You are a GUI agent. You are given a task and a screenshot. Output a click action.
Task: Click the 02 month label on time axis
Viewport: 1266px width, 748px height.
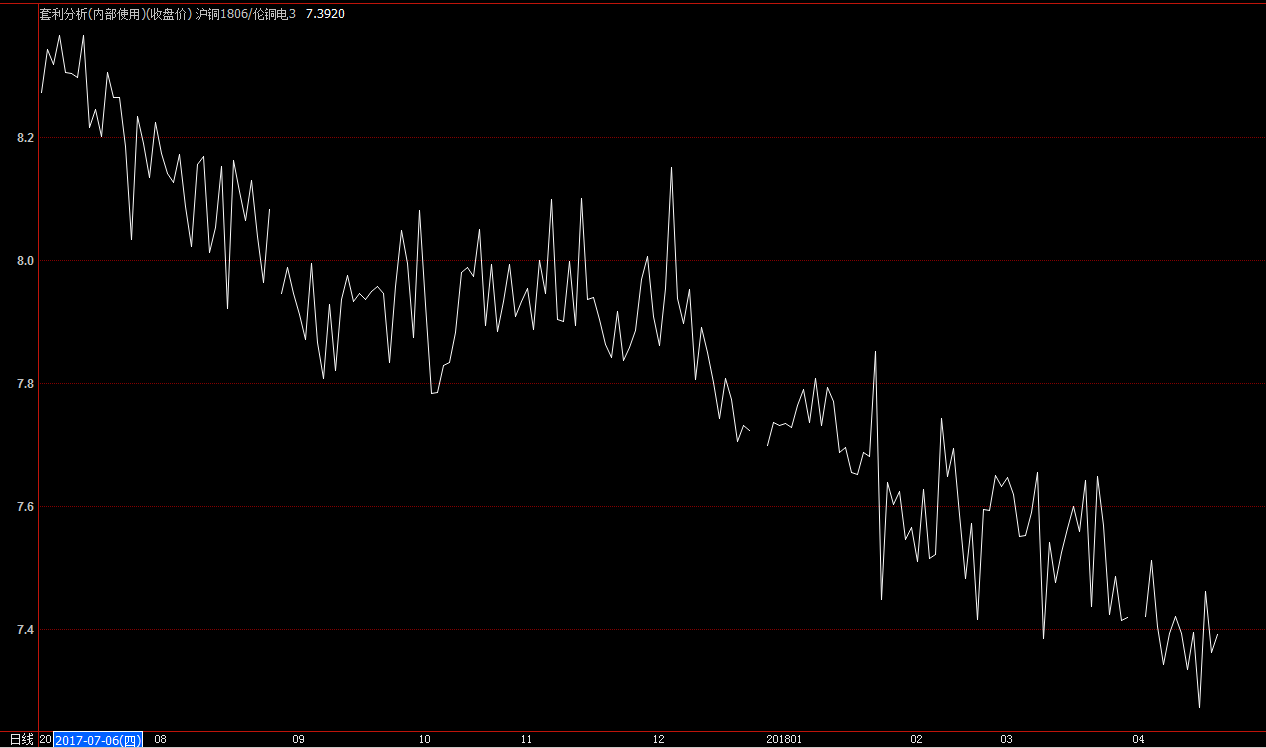click(916, 740)
